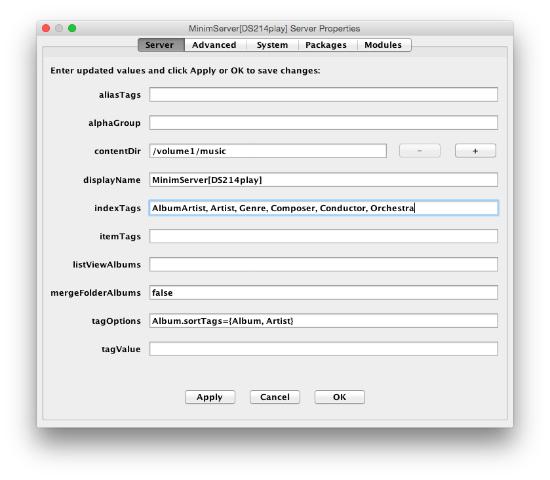The height and width of the screenshot is (480, 550).
Task: Click the tagOptions field
Action: click(x=323, y=321)
